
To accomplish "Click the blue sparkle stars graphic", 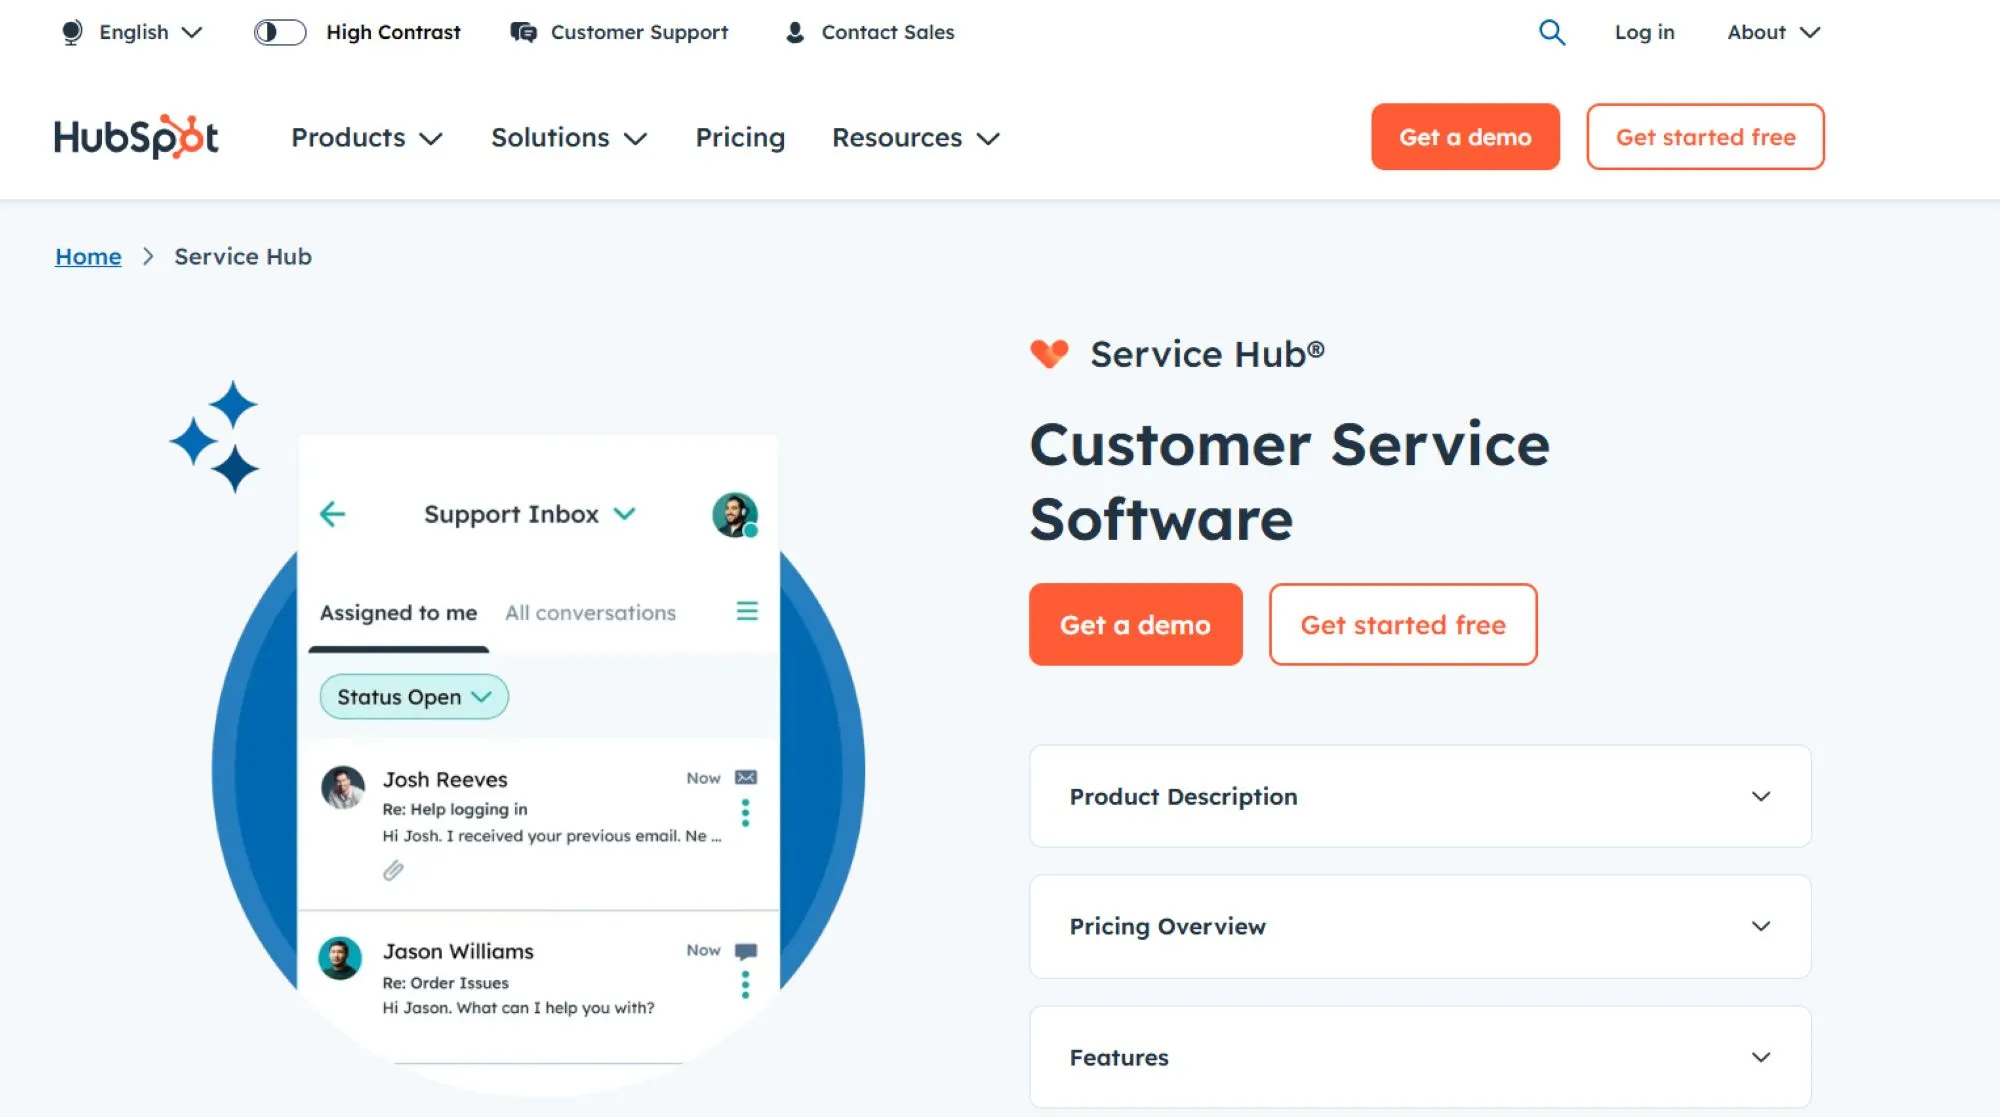I will tap(215, 436).
